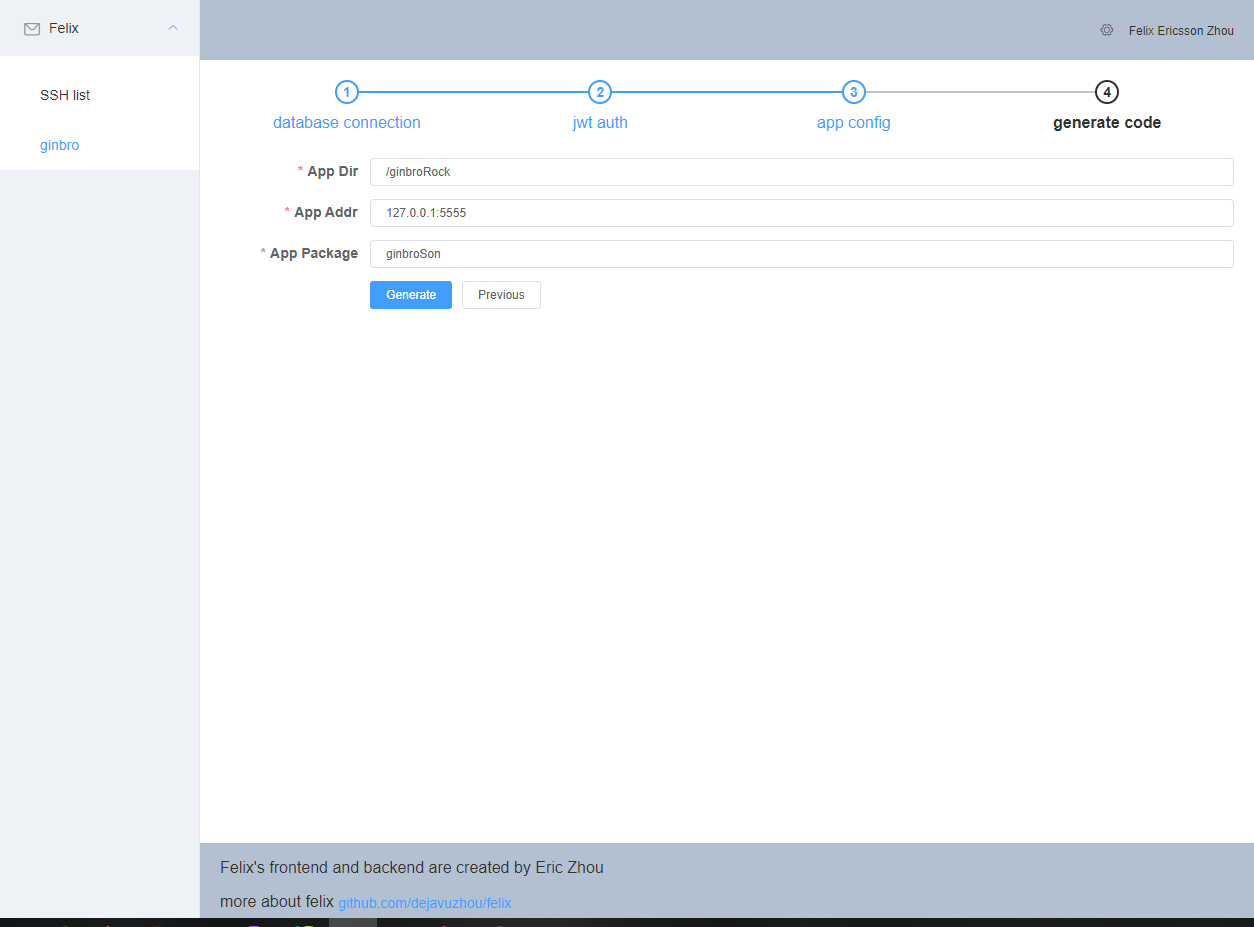Focus the App Dir input field
1254x927 pixels.
point(800,172)
